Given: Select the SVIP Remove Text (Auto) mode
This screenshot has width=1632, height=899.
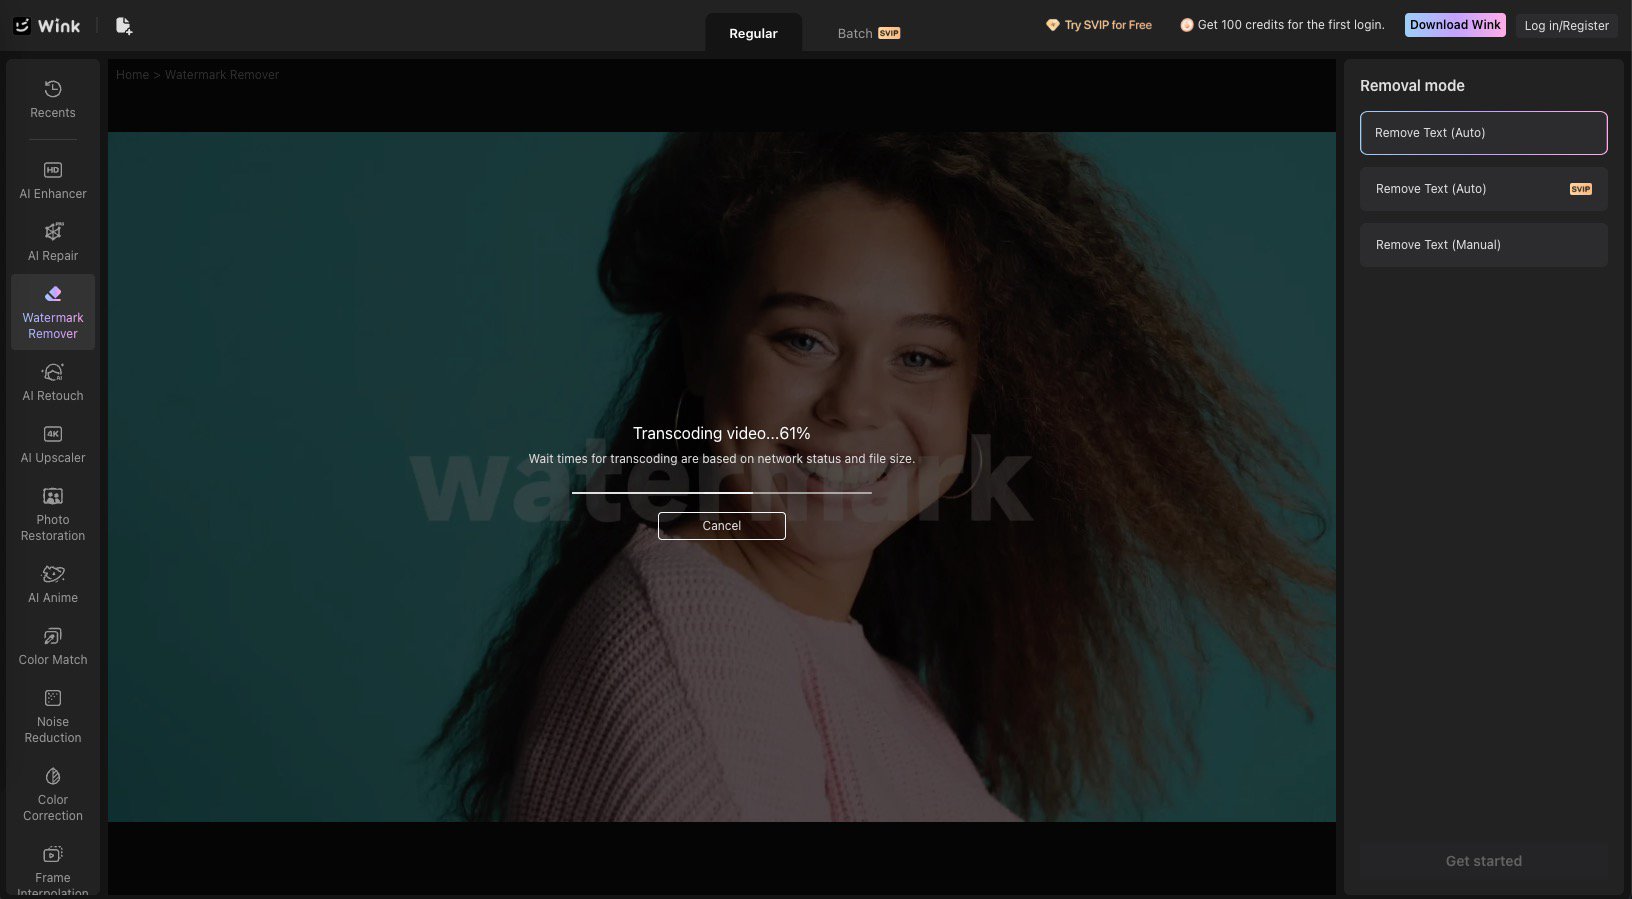Looking at the screenshot, I should [x=1483, y=189].
